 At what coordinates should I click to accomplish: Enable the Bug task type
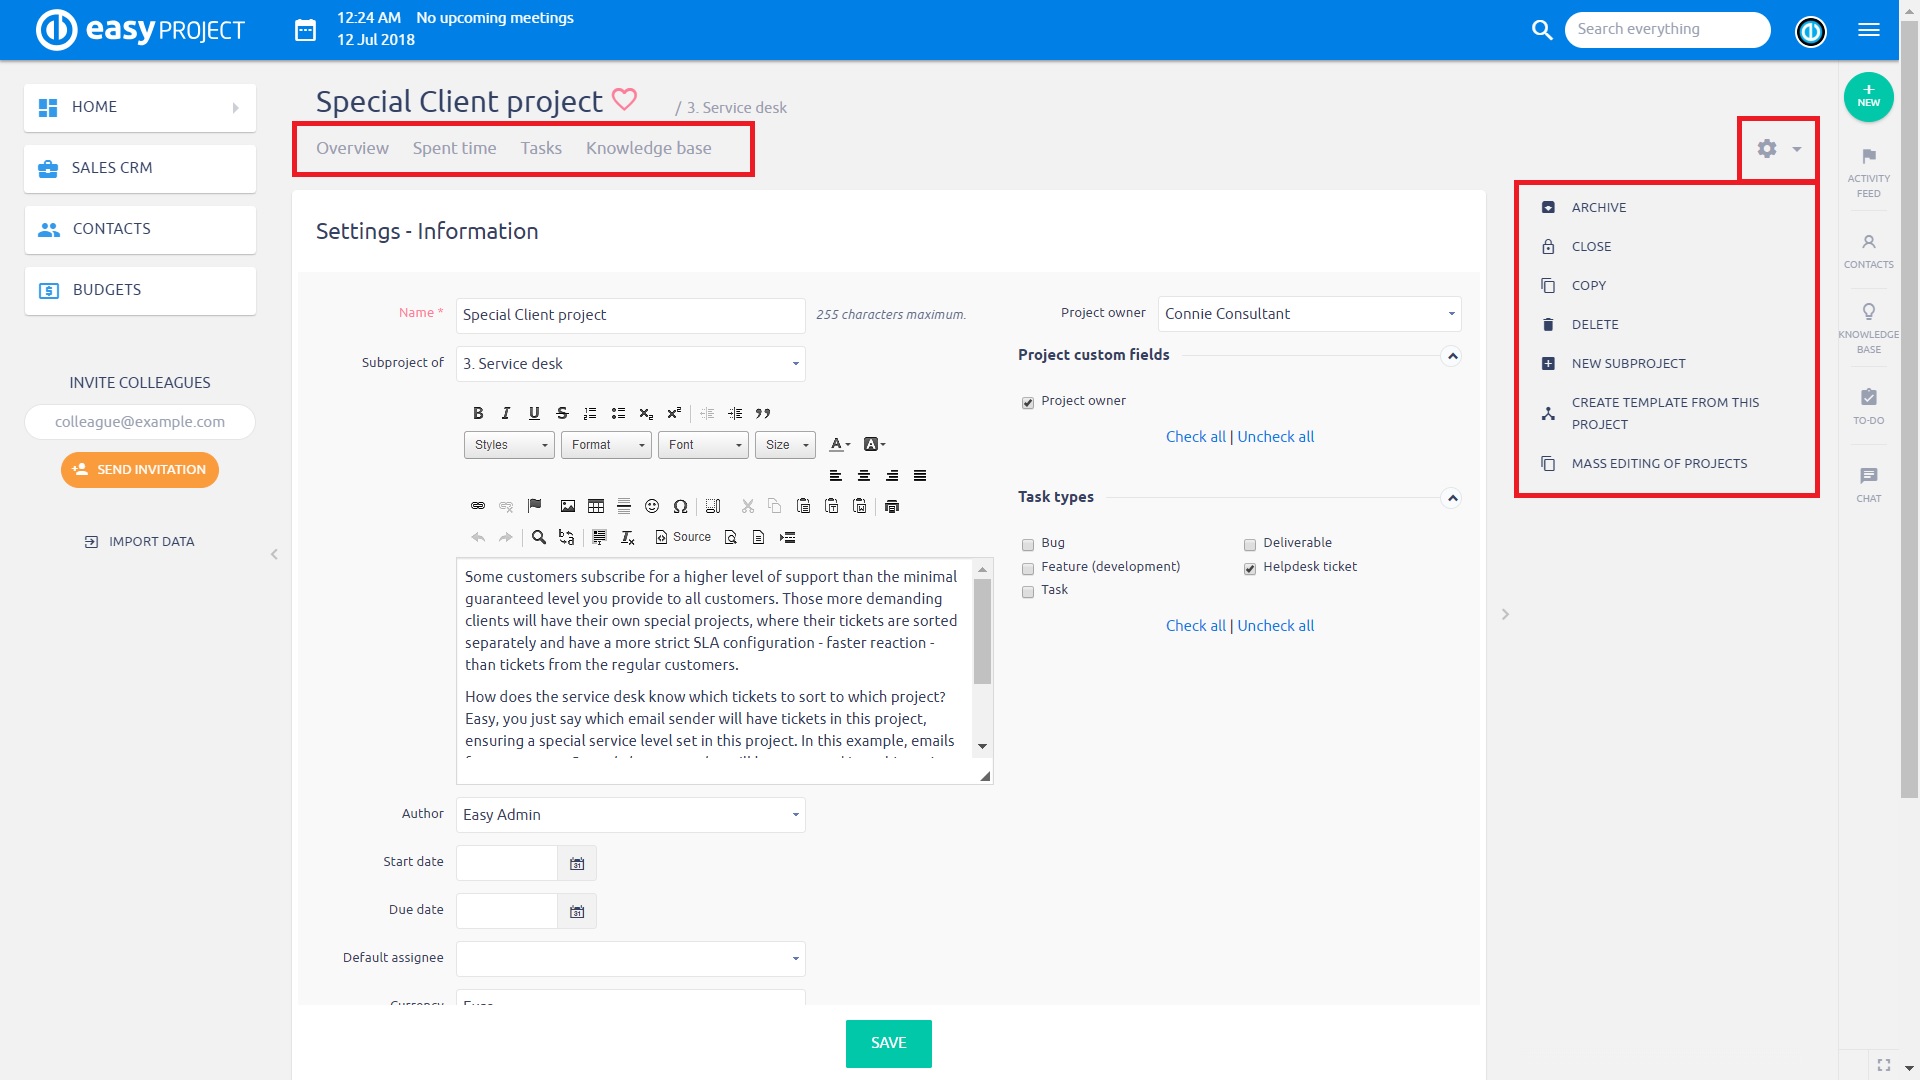click(1027, 544)
